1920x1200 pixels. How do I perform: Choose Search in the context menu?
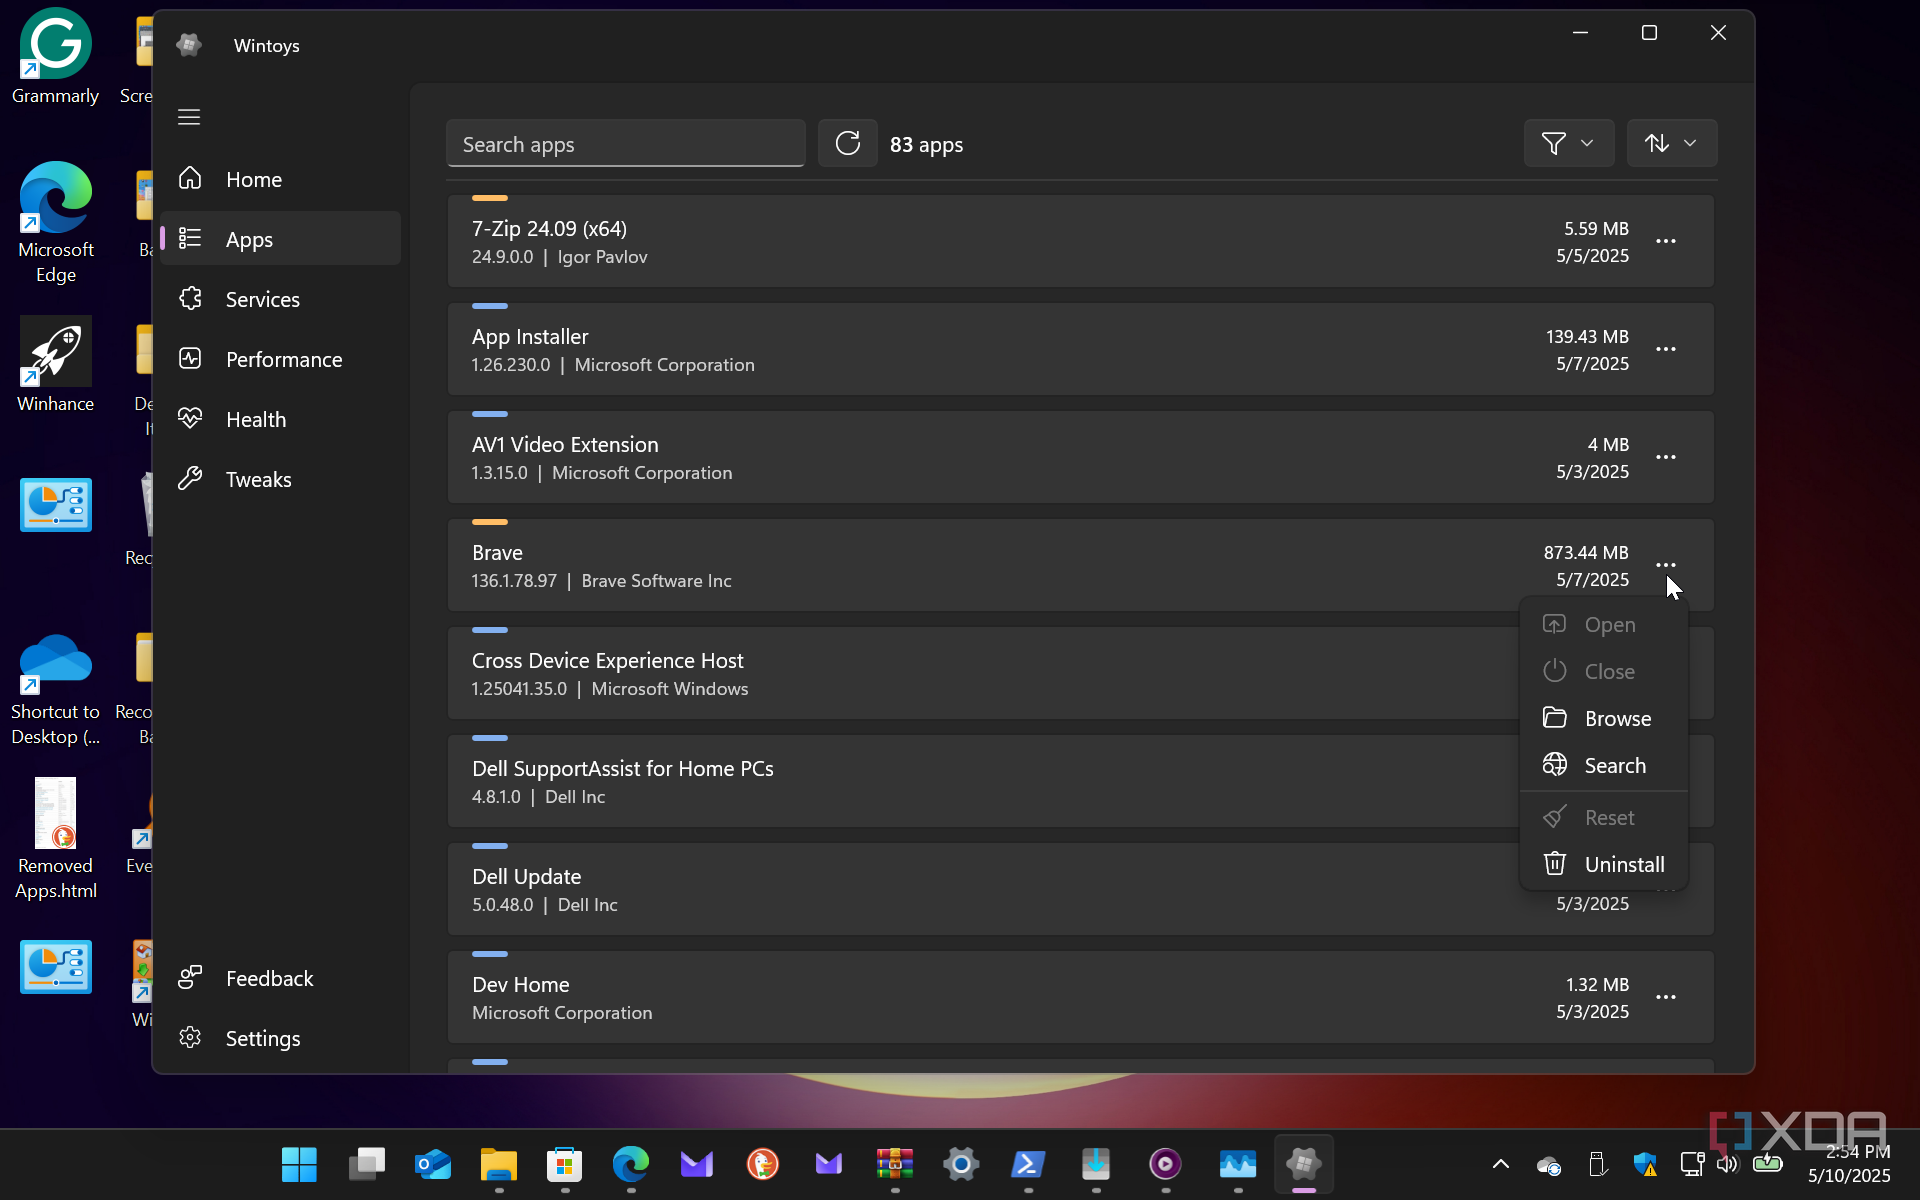(1604, 765)
